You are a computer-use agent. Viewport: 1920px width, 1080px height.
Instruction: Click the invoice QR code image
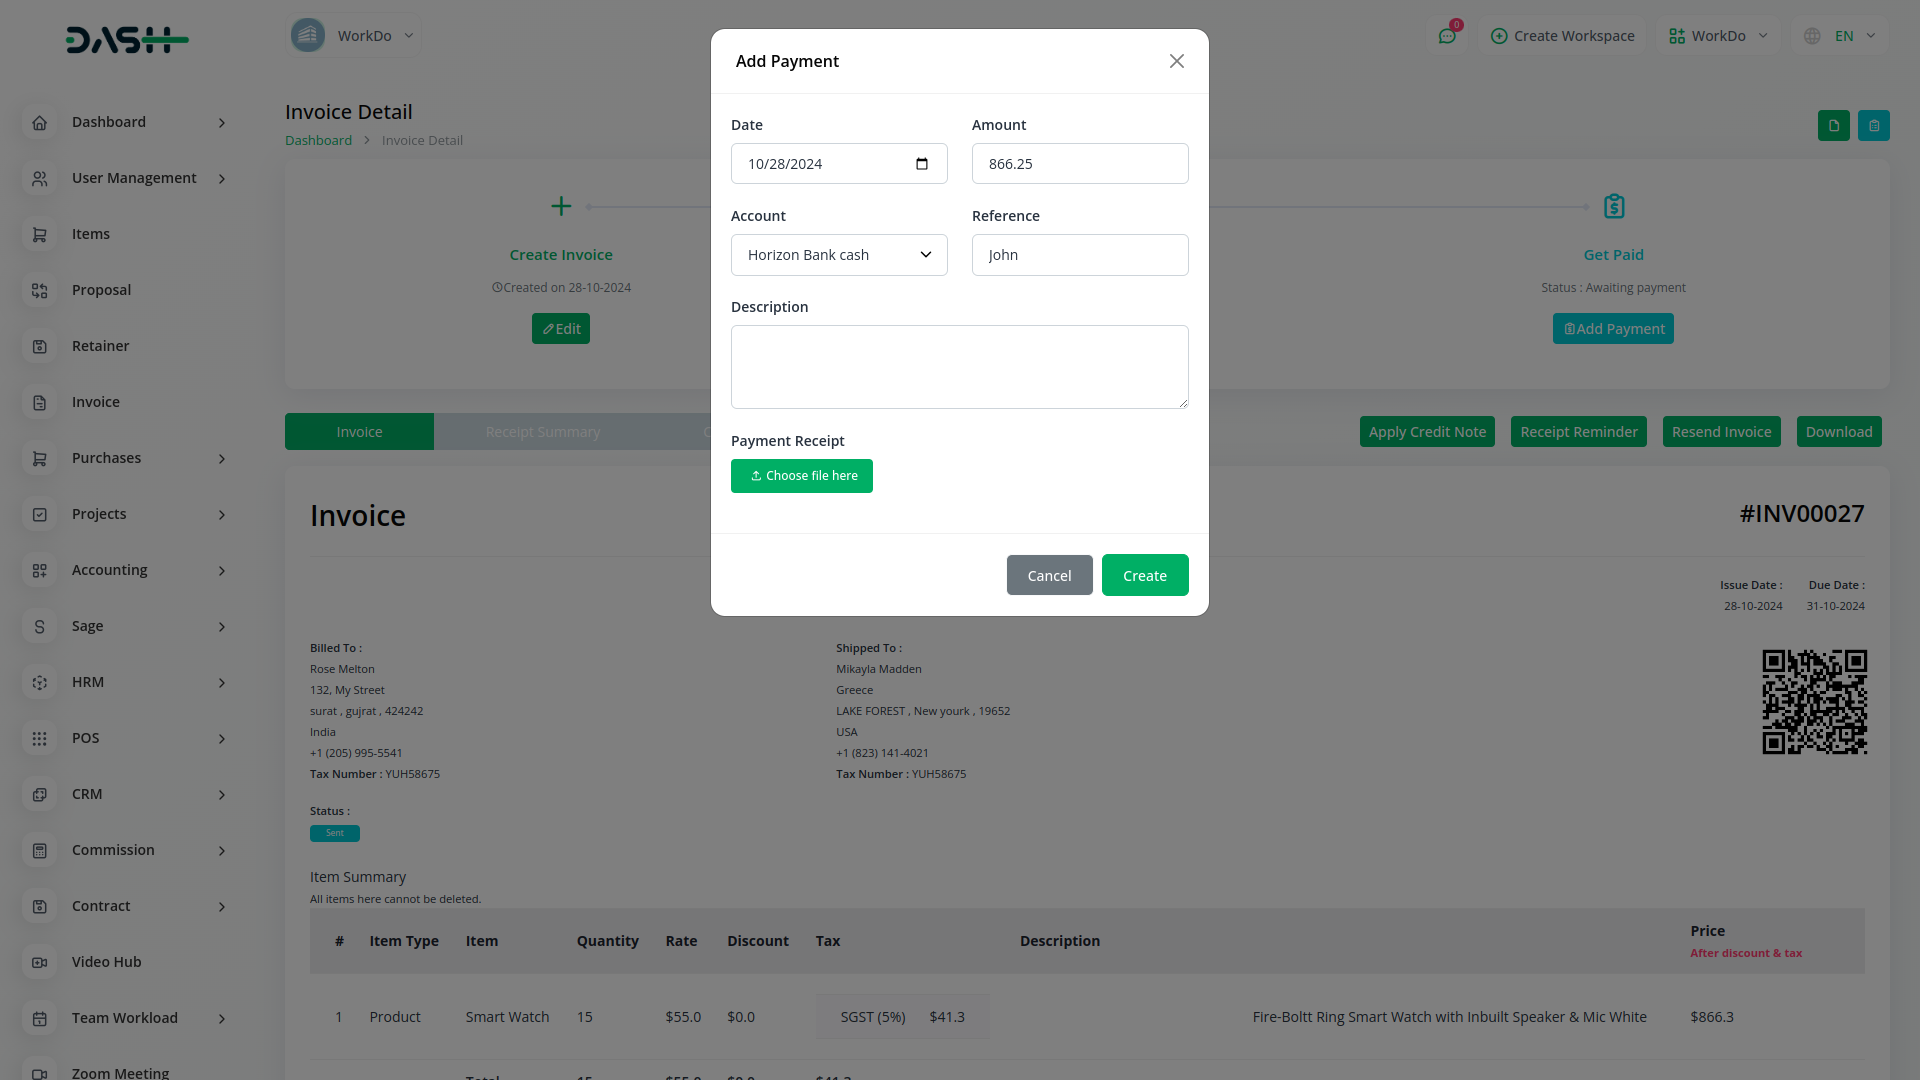pyautogui.click(x=1814, y=702)
